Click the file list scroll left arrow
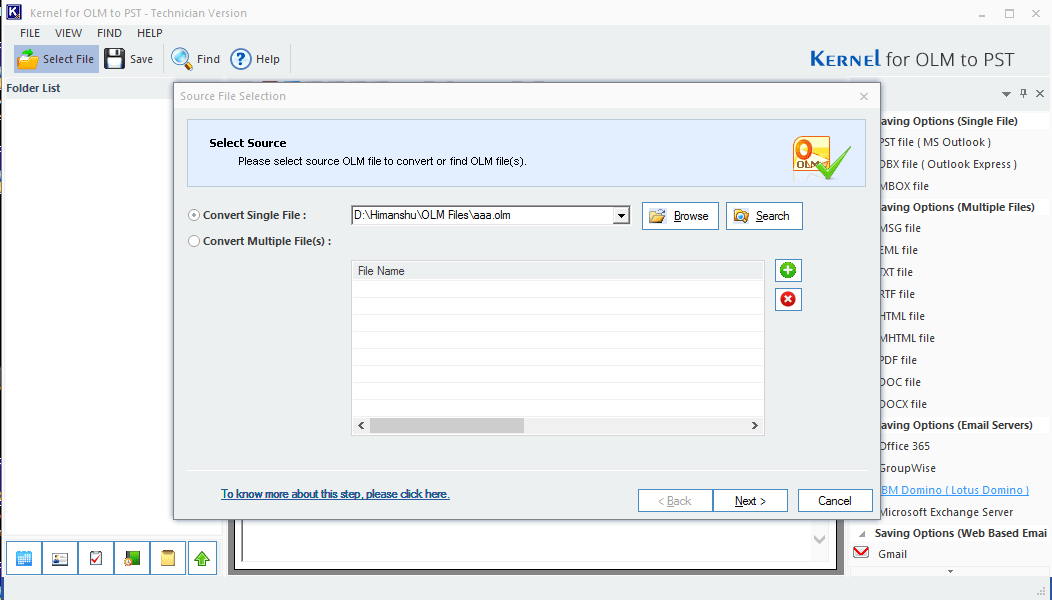The image size is (1052, 600). (361, 426)
